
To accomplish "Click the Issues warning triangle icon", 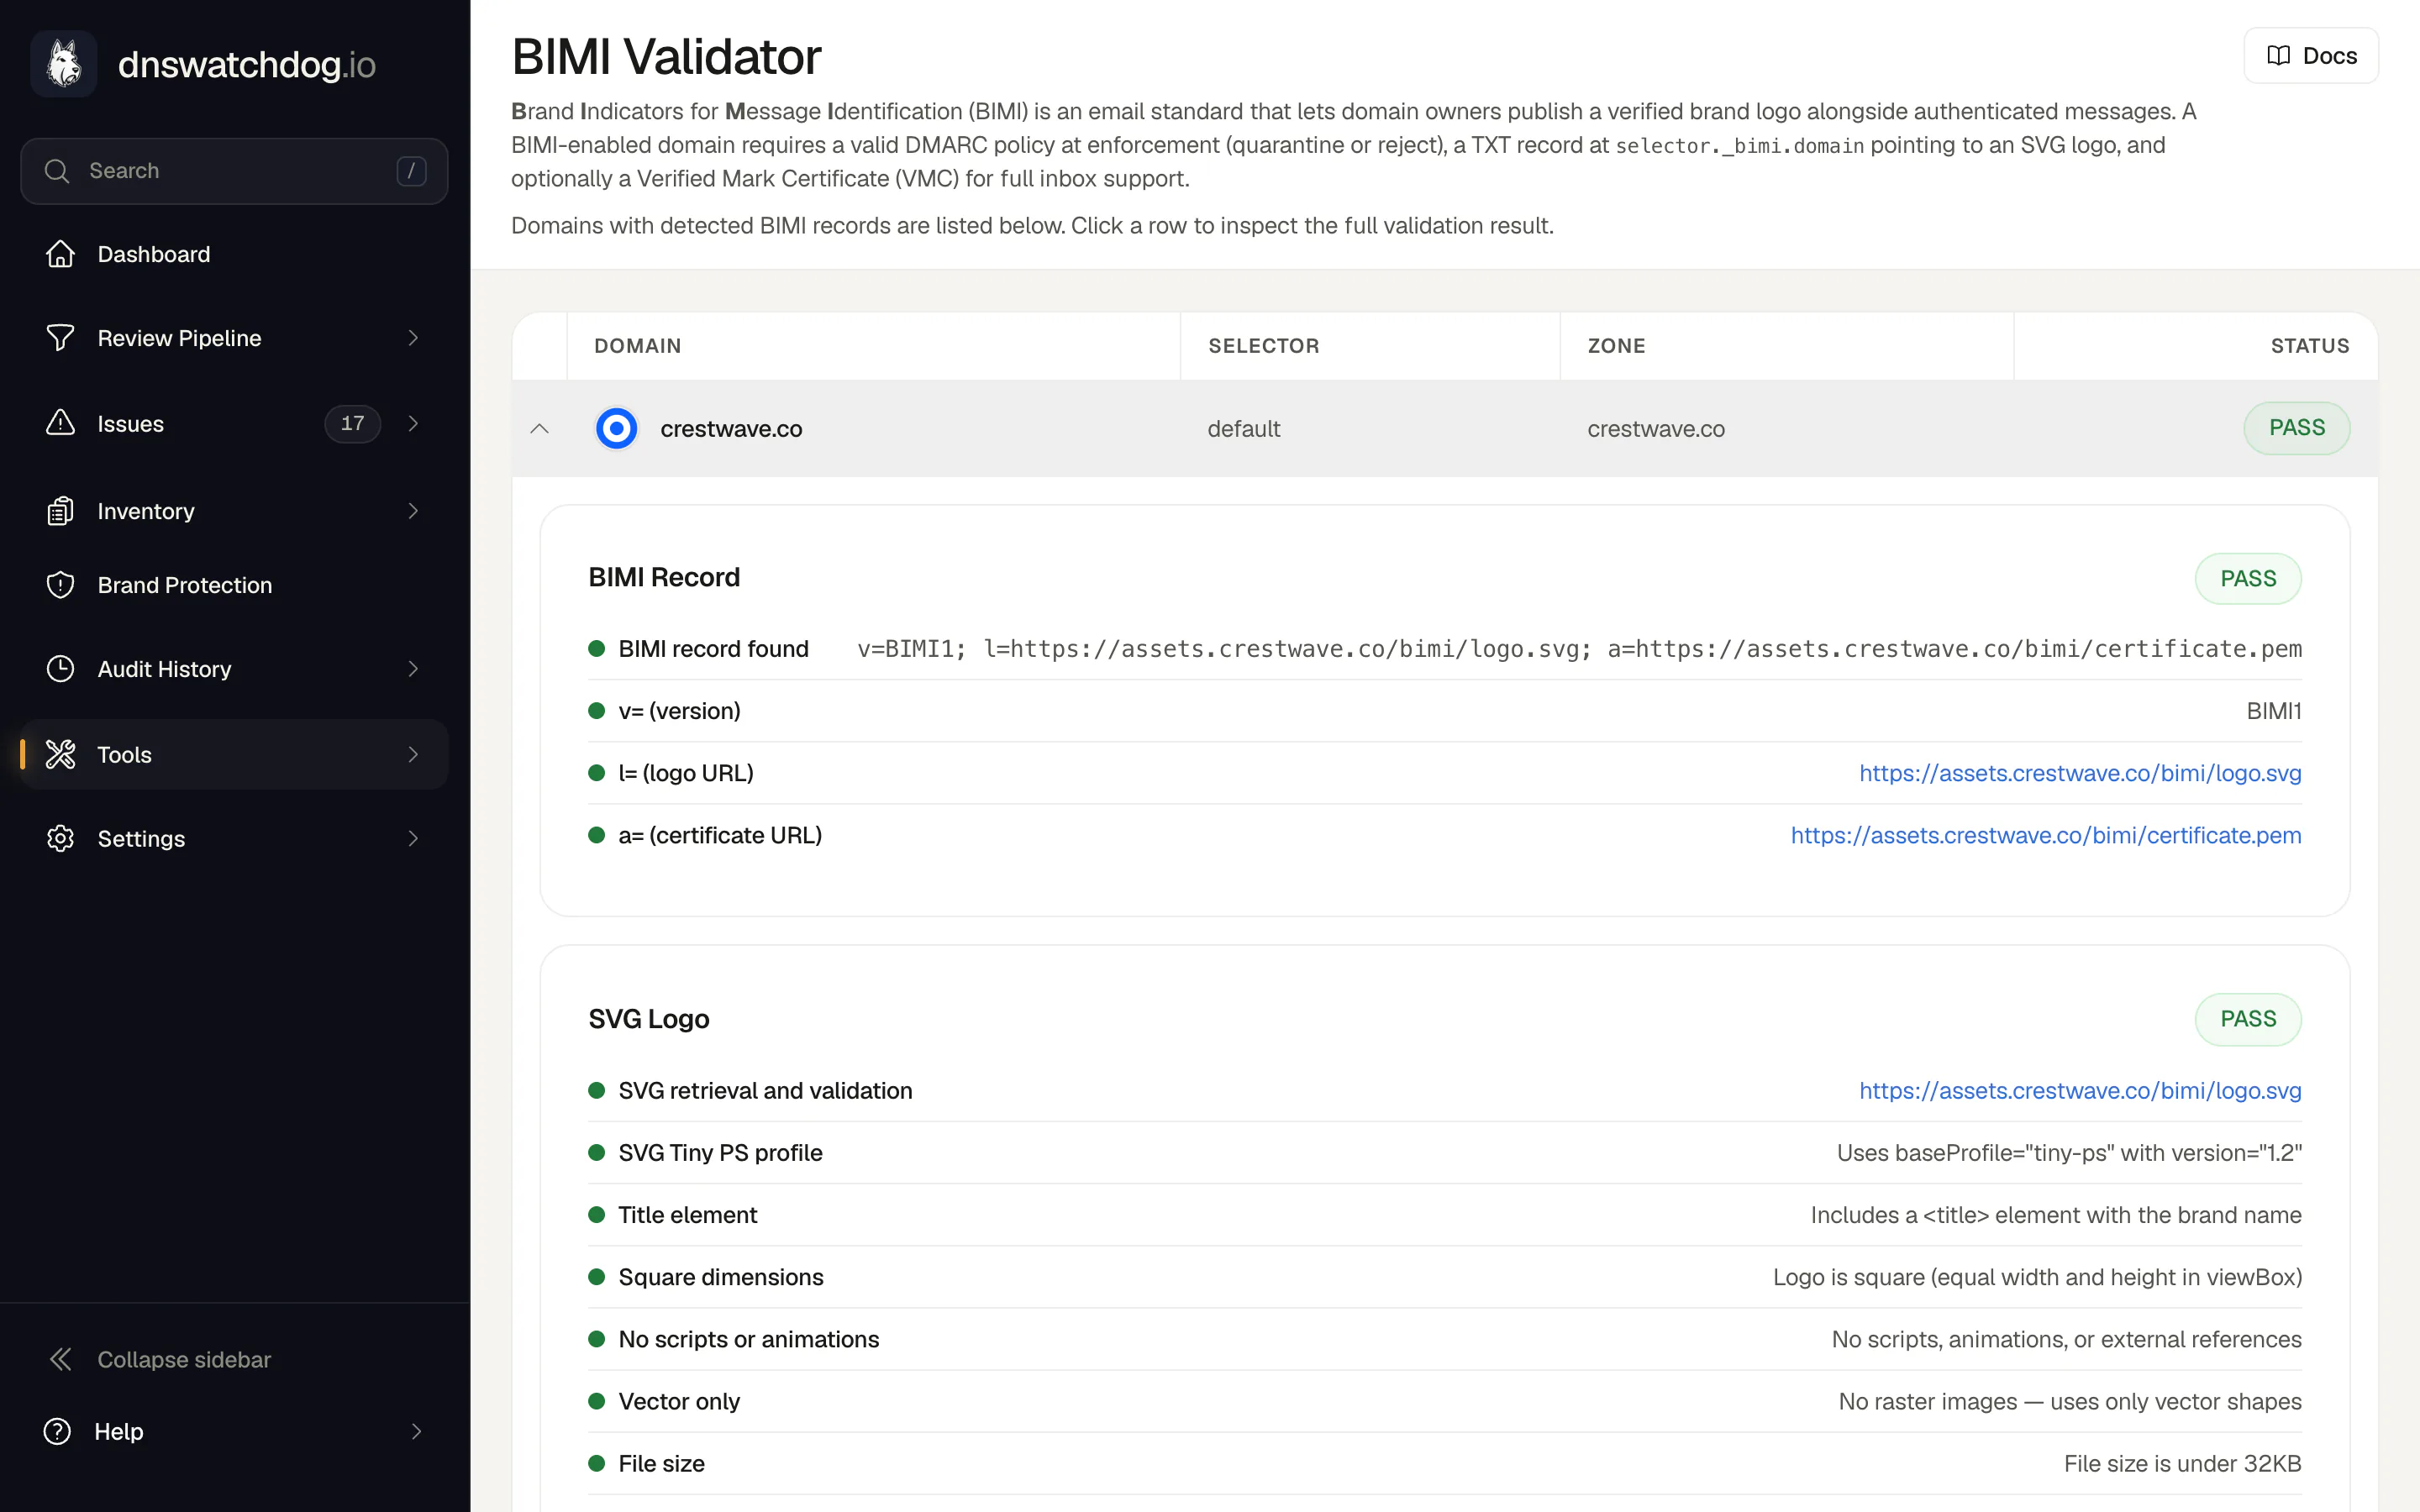I will pos(60,423).
